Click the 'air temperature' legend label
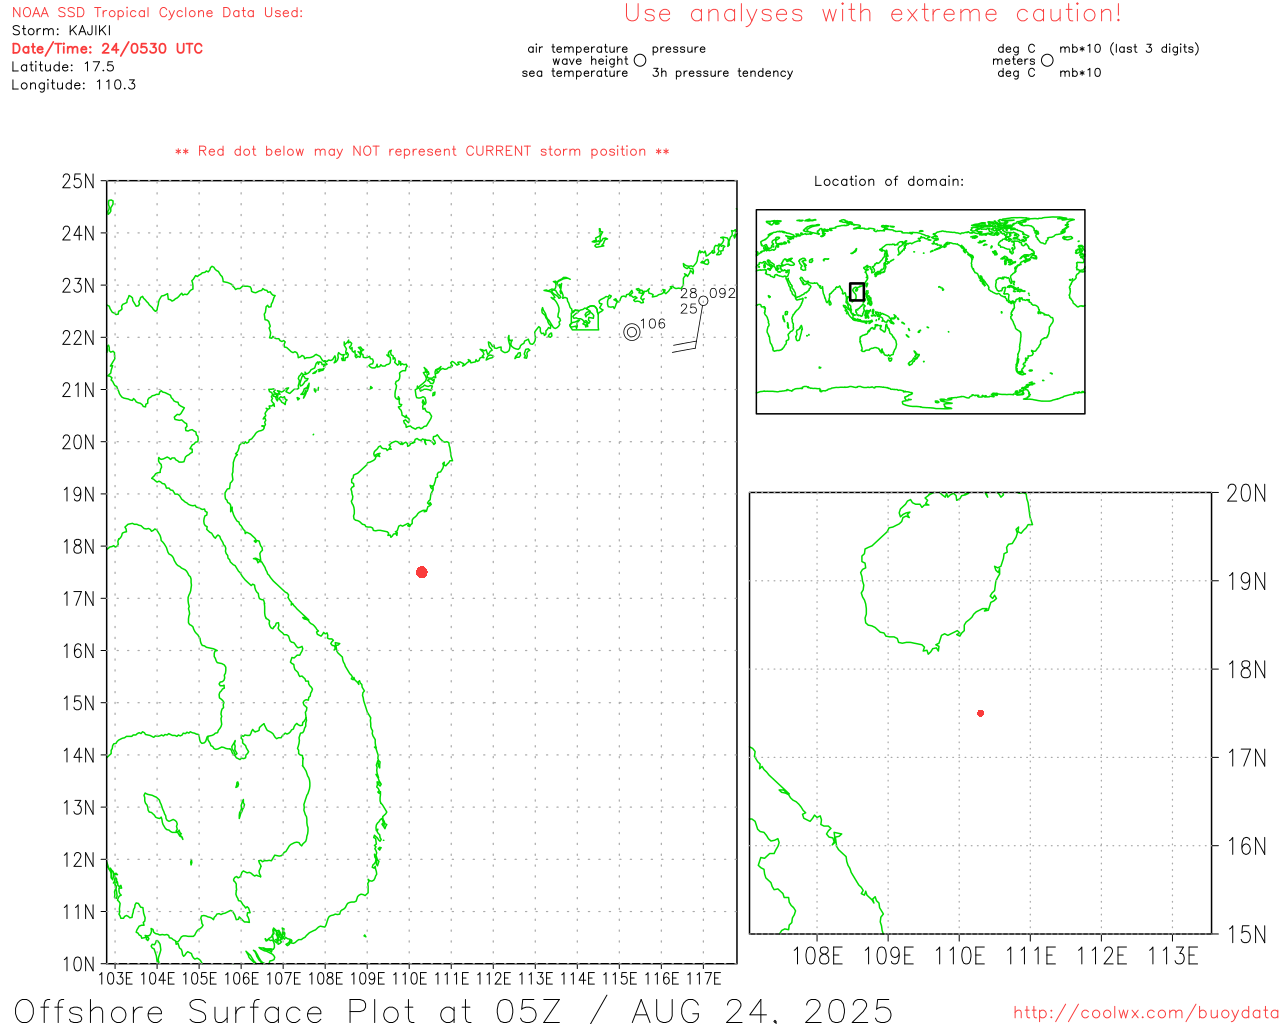The height and width of the screenshot is (1024, 1280). (578, 49)
